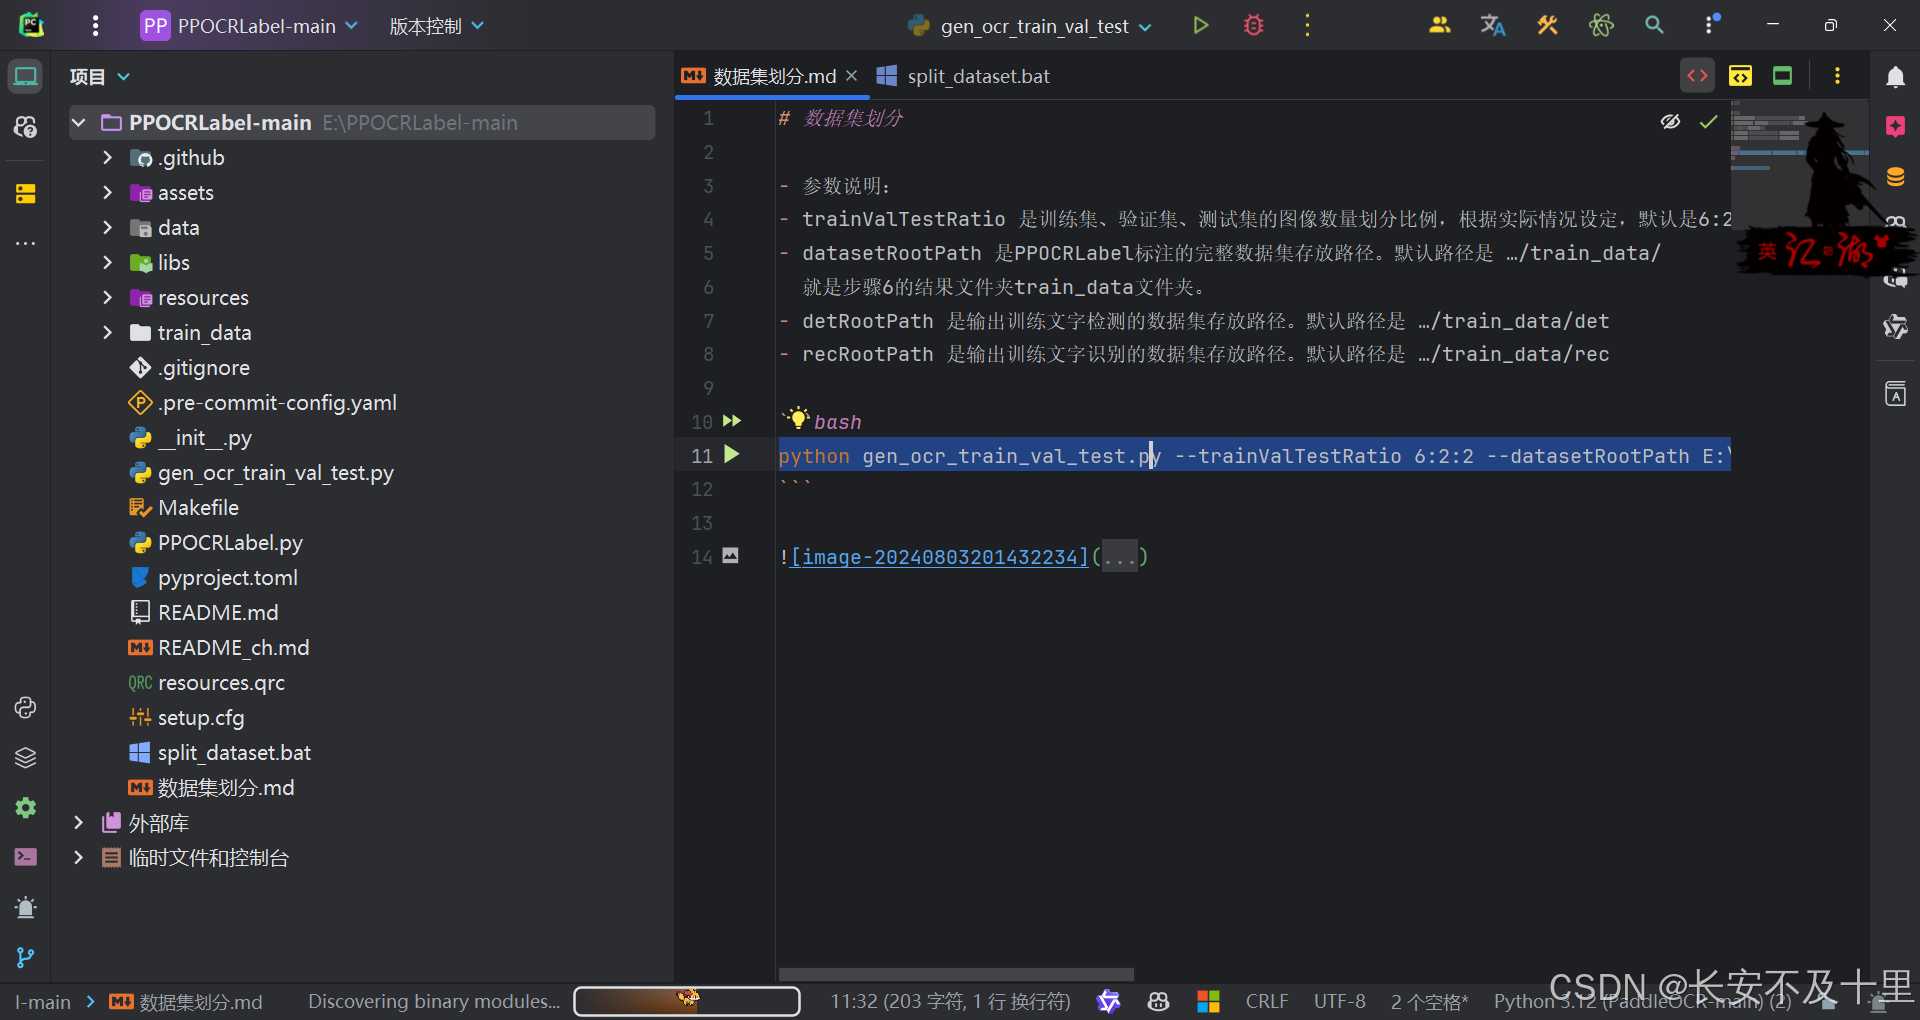The image size is (1920, 1020).
Task: Expand the train_data folder
Action: point(107,333)
